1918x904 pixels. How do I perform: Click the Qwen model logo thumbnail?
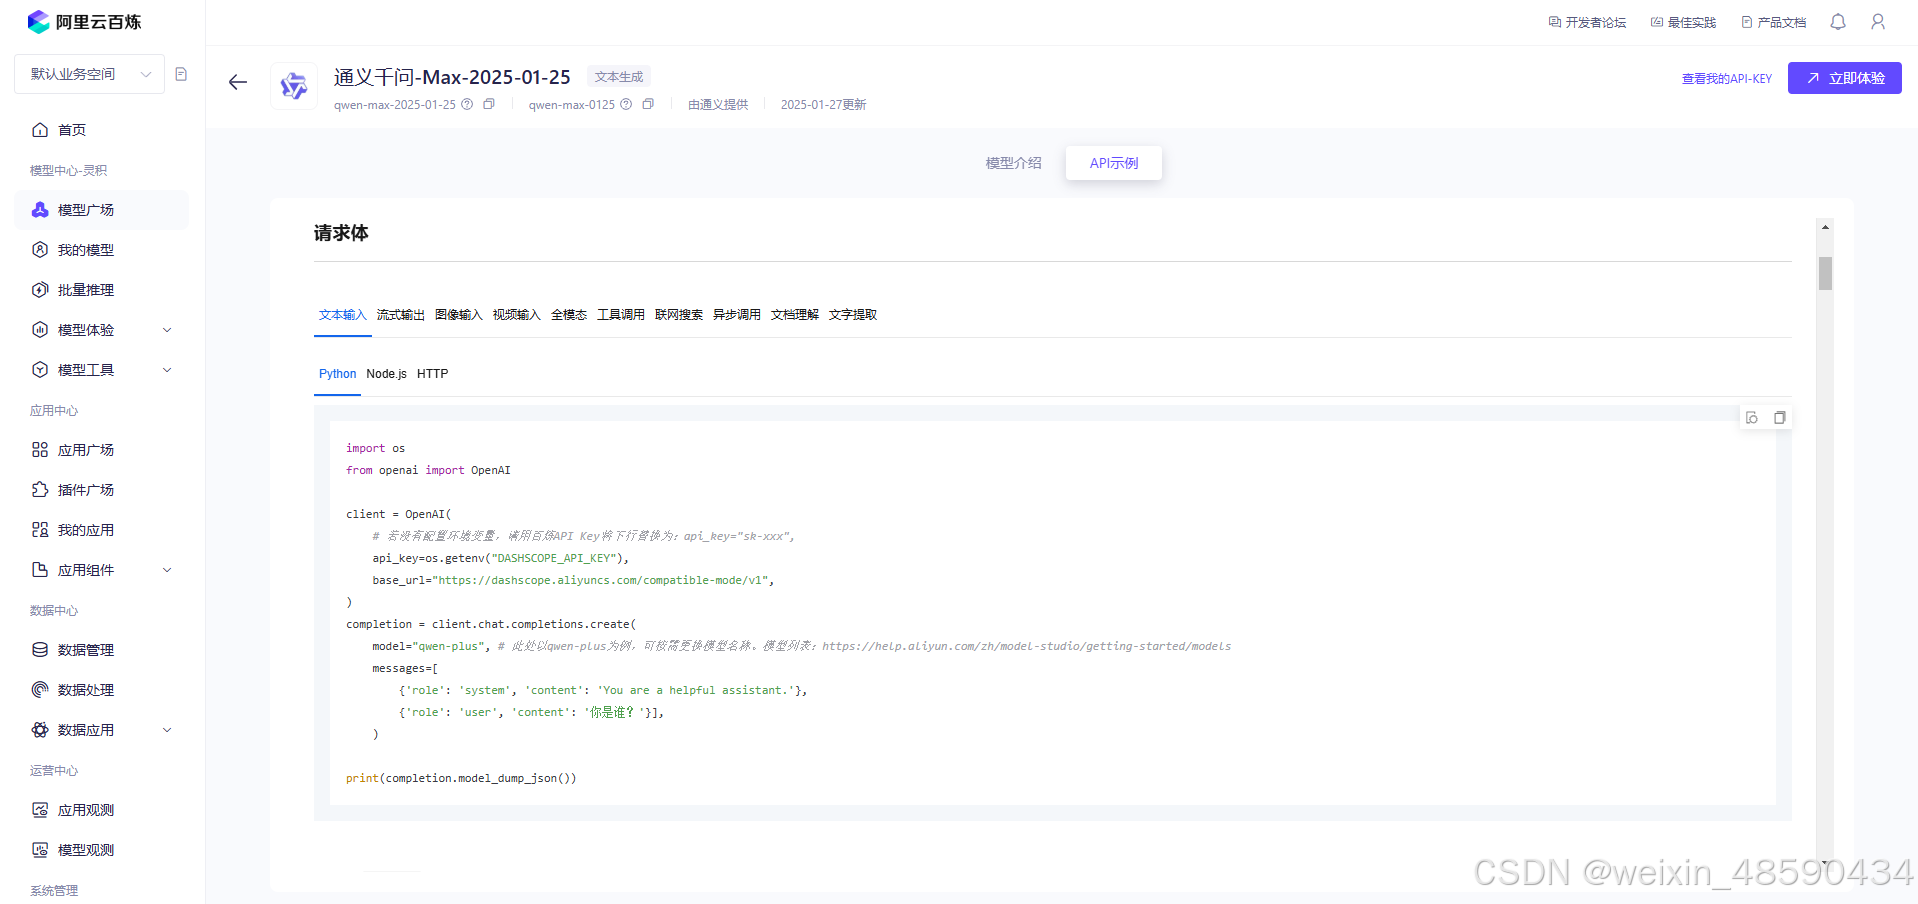294,86
